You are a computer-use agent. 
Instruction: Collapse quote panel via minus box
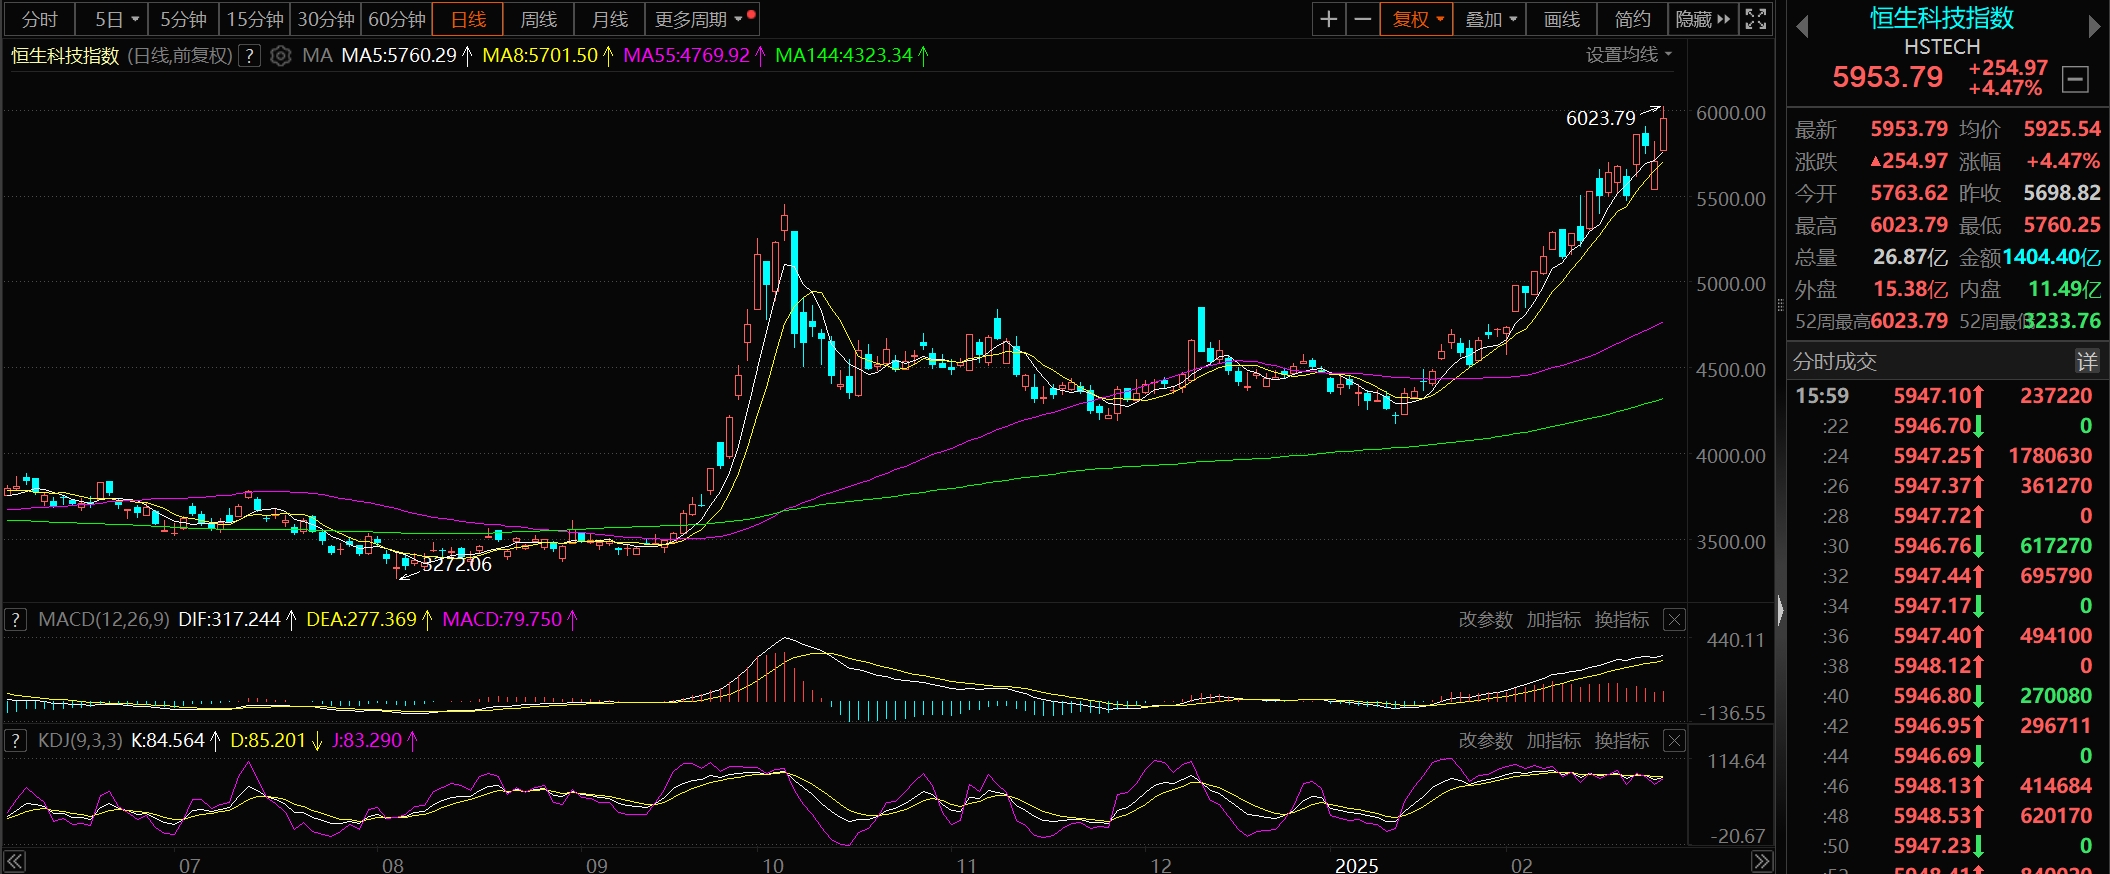point(2076,79)
